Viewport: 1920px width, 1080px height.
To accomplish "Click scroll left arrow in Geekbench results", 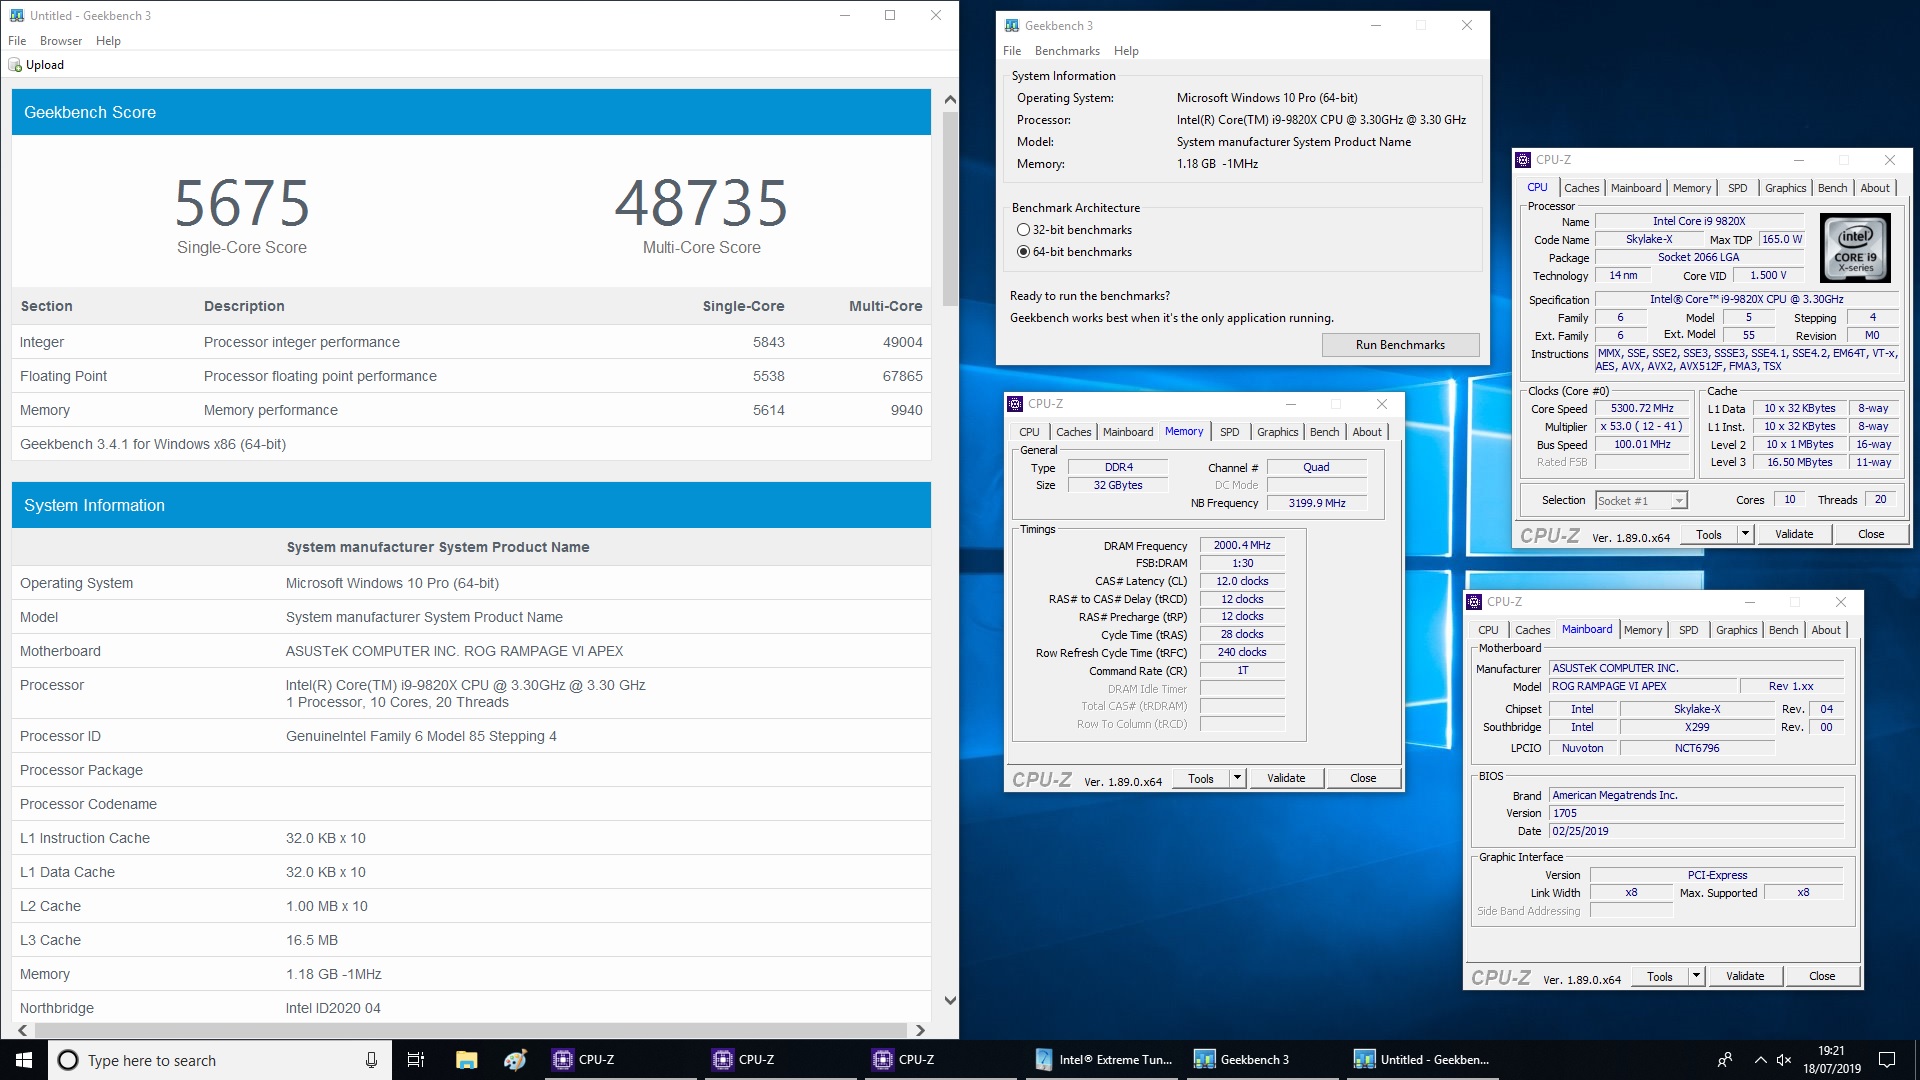I will 22,1030.
